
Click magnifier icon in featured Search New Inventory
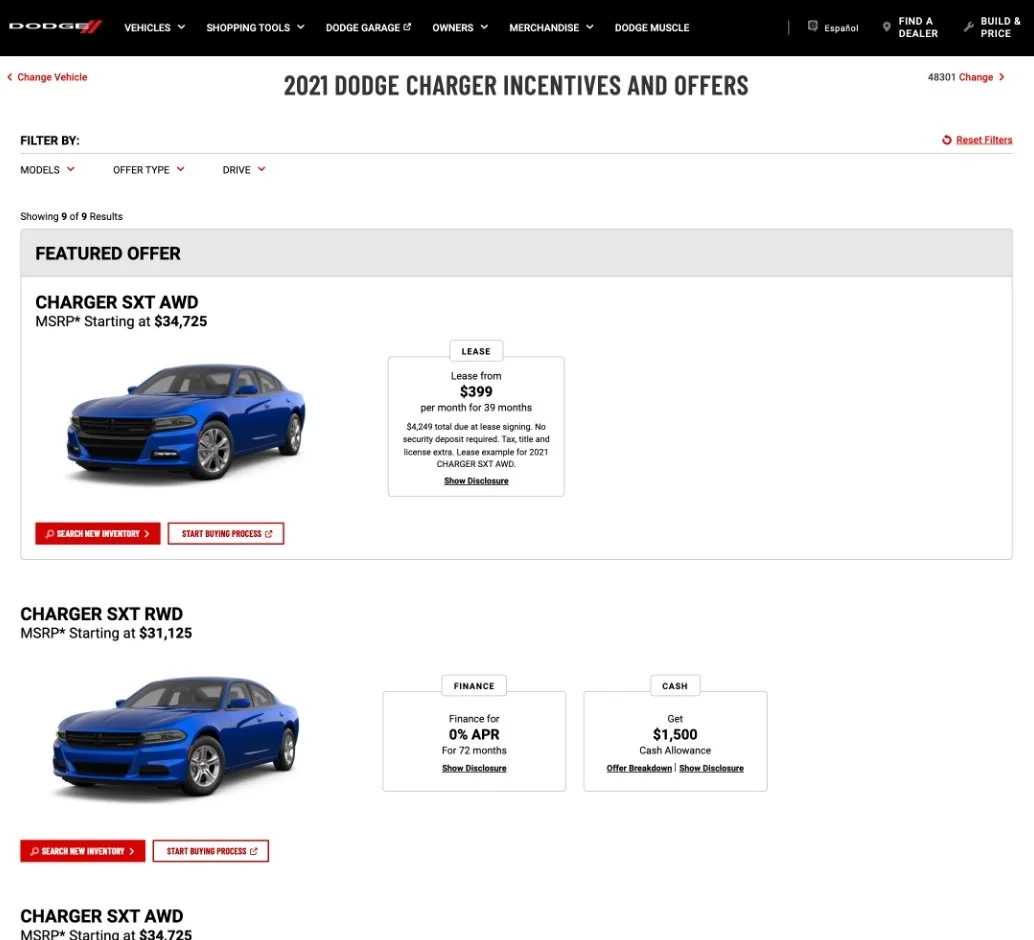coord(49,534)
